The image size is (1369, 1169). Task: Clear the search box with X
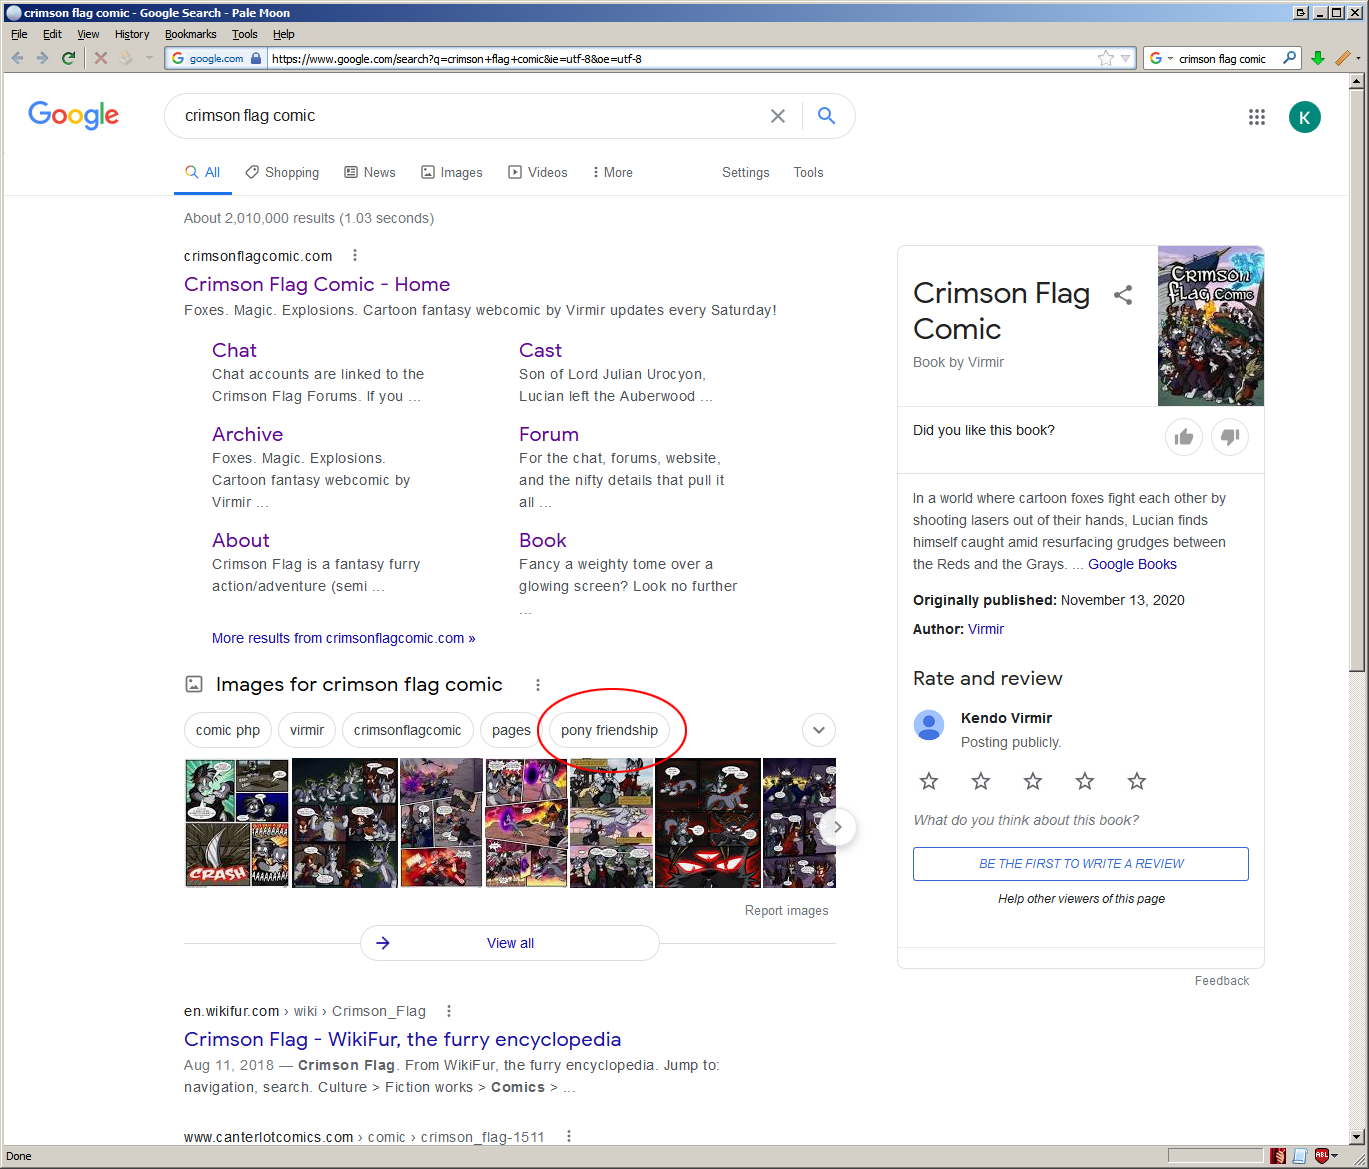pos(778,116)
